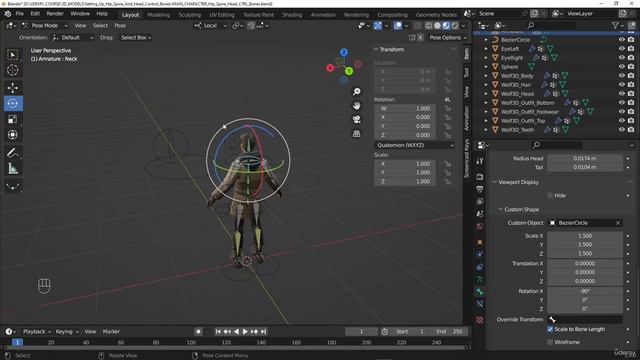The image size is (640, 360).
Task: Click the Scale X custom shape field
Action: pyautogui.click(x=584, y=236)
